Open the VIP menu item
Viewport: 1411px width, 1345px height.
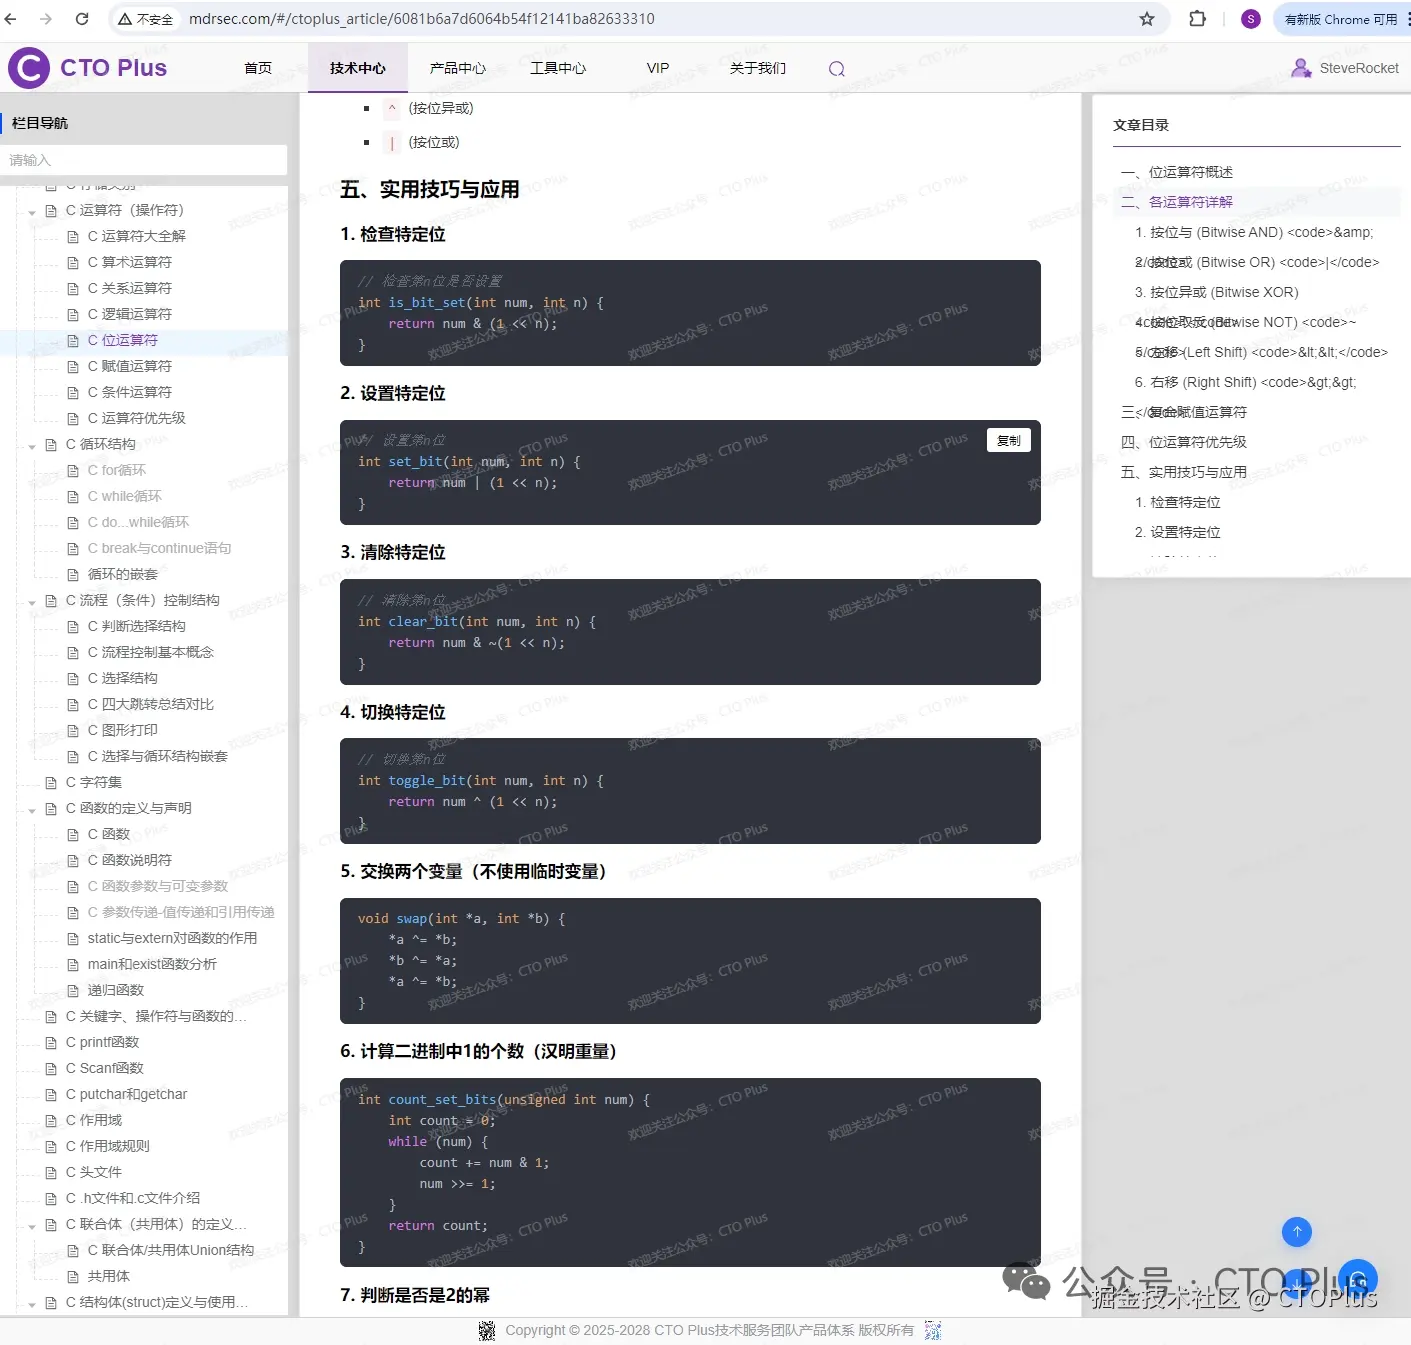click(657, 67)
